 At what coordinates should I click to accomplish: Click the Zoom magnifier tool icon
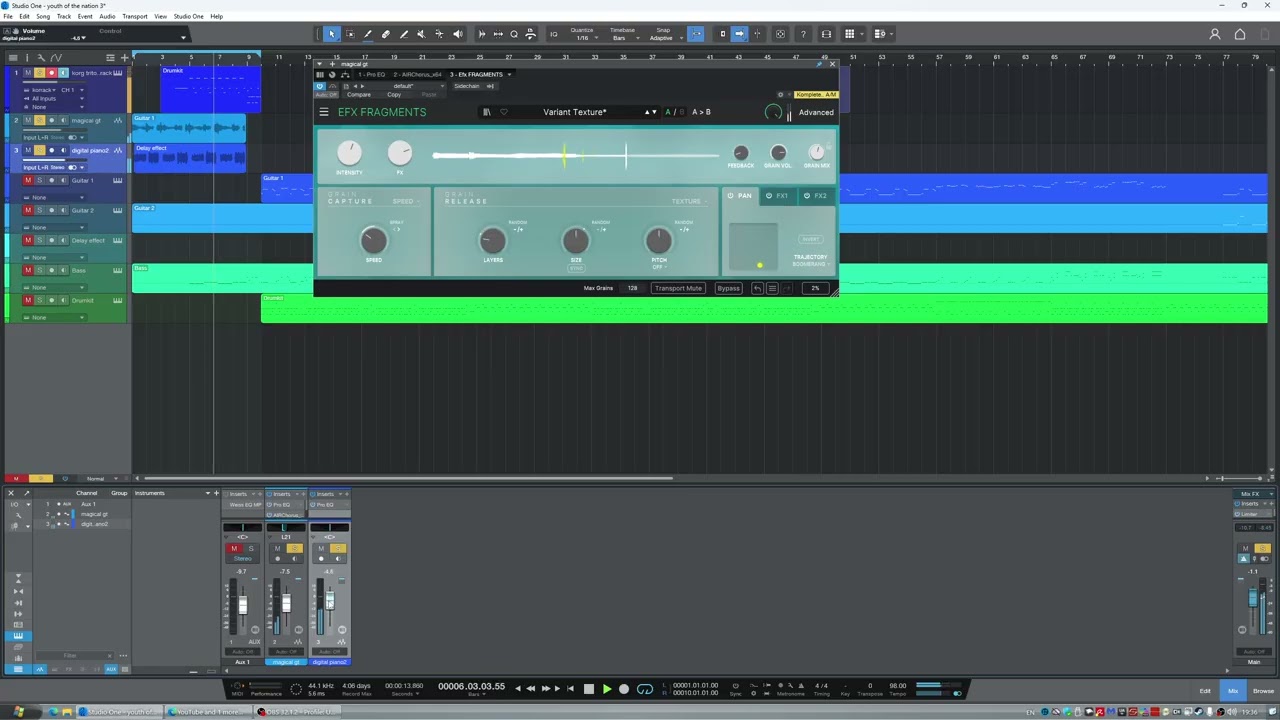(x=514, y=34)
